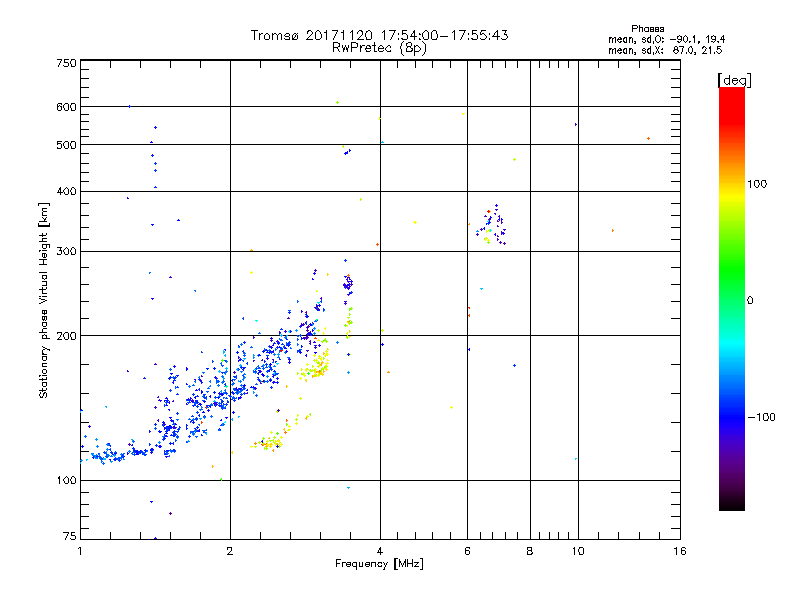
Task: Click the black bottom of the phase colorbar
Action: pos(732,503)
